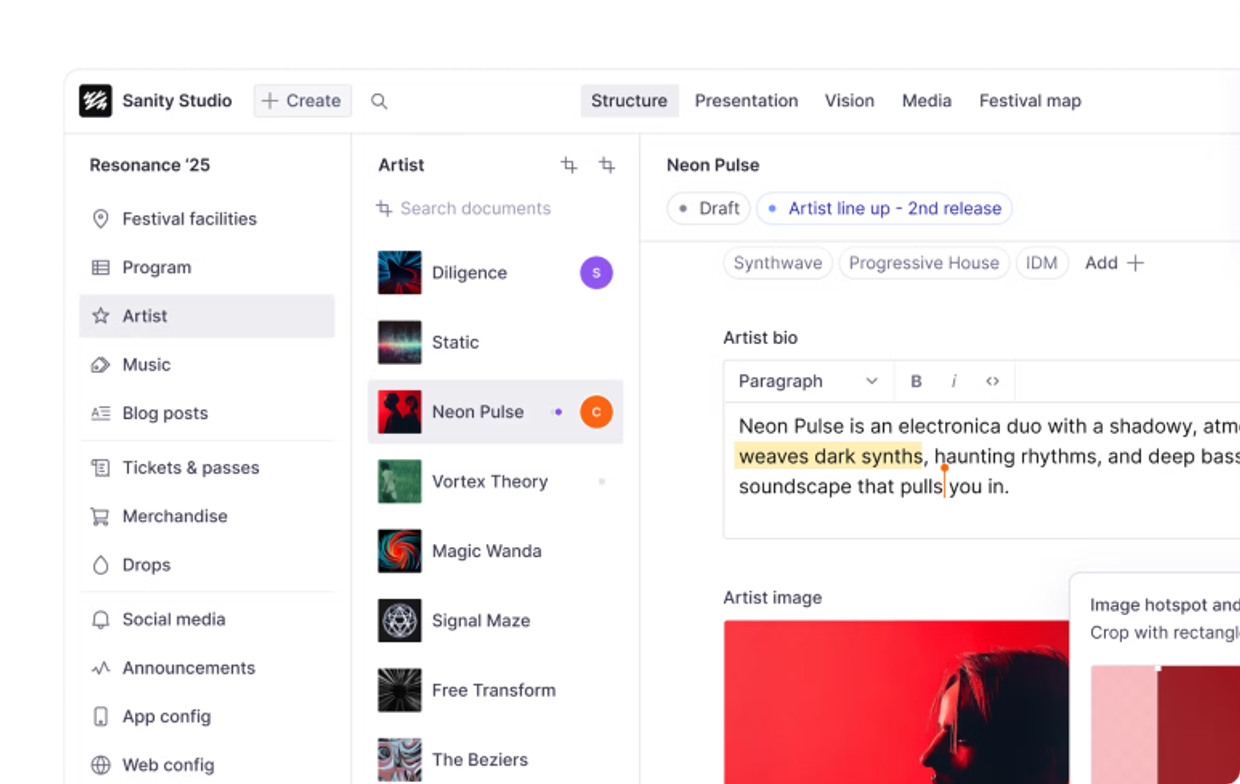The image size is (1240, 784).
Task: Switch to the Media tab
Action: click(927, 101)
